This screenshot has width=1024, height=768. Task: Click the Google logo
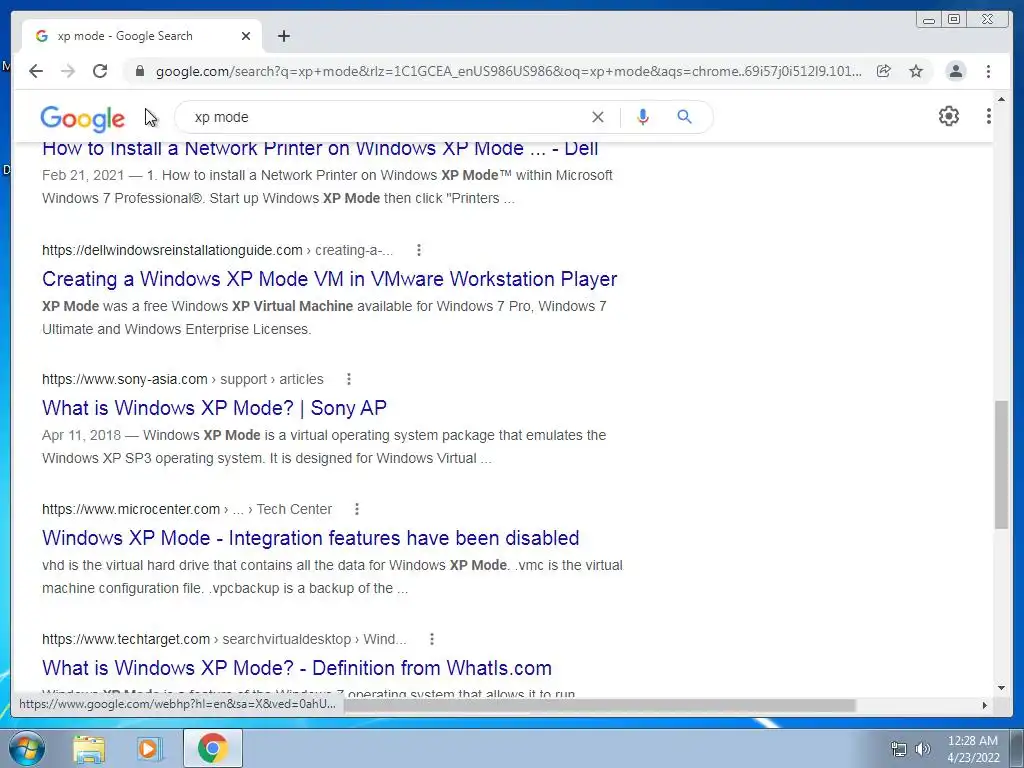82,118
